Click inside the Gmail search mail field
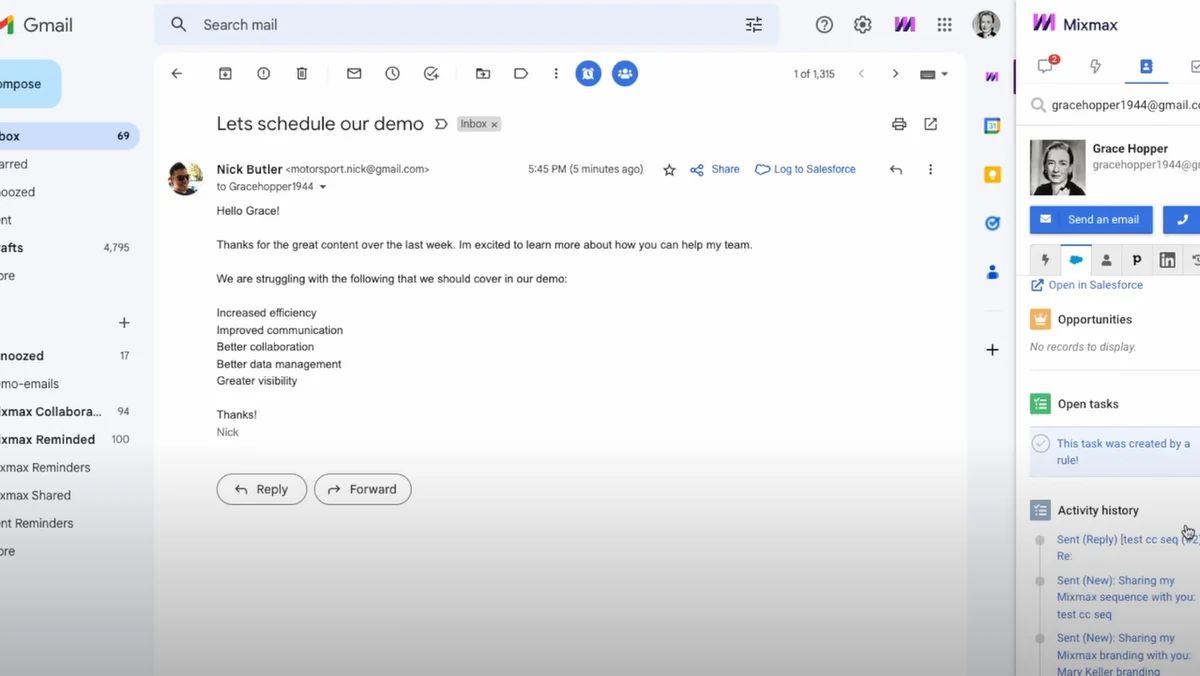This screenshot has height=676, width=1200. pos(400,24)
